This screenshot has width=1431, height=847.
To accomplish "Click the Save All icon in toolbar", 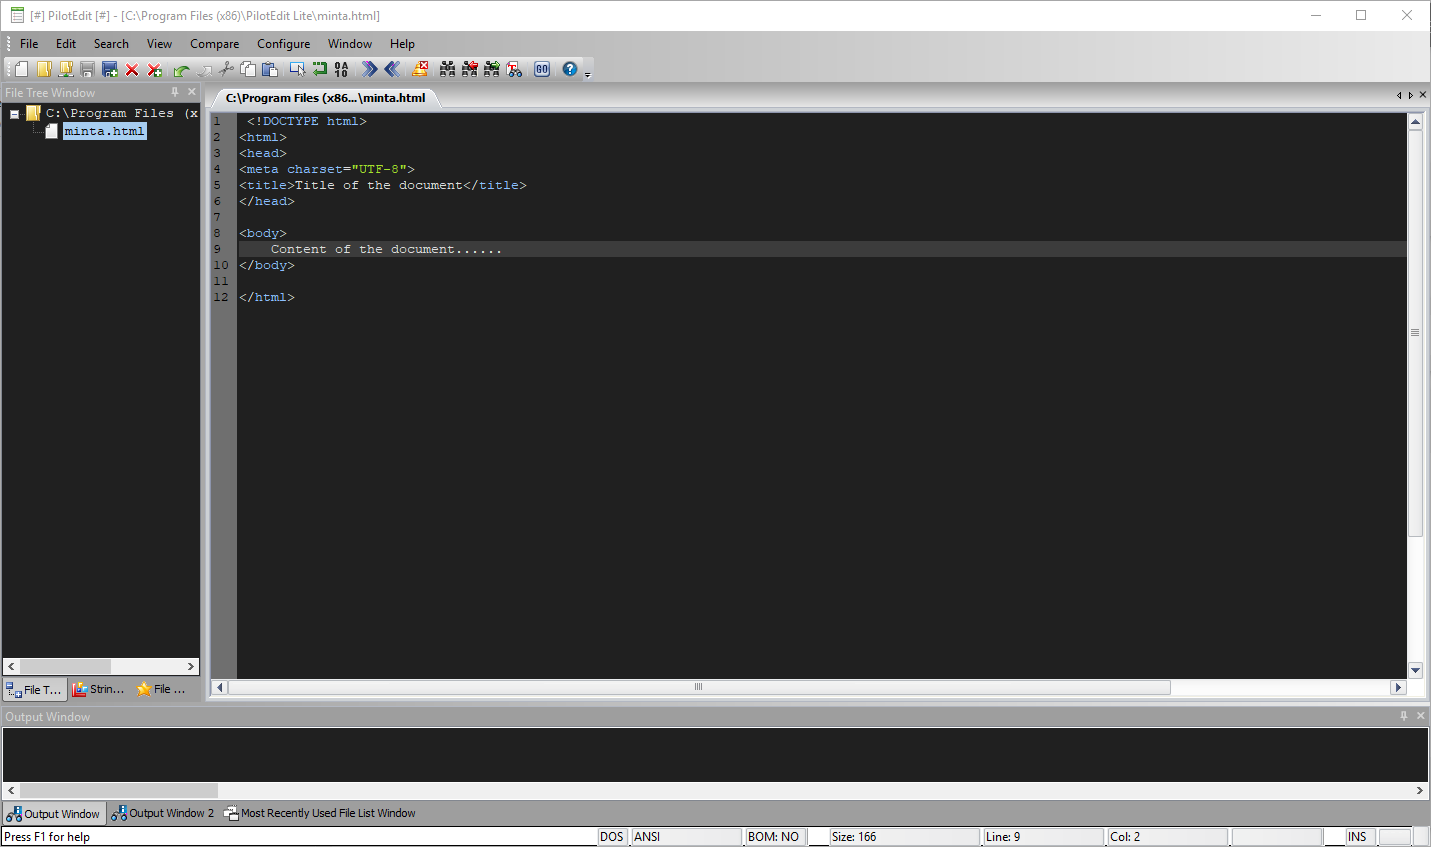I will [x=110, y=69].
